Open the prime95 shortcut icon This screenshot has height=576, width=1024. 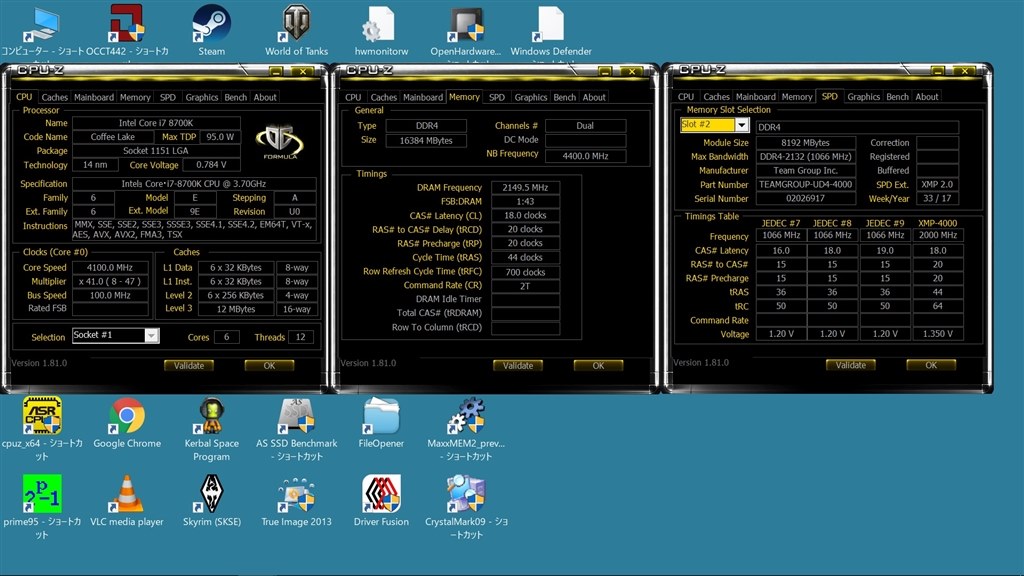pyautogui.click(x=42, y=494)
